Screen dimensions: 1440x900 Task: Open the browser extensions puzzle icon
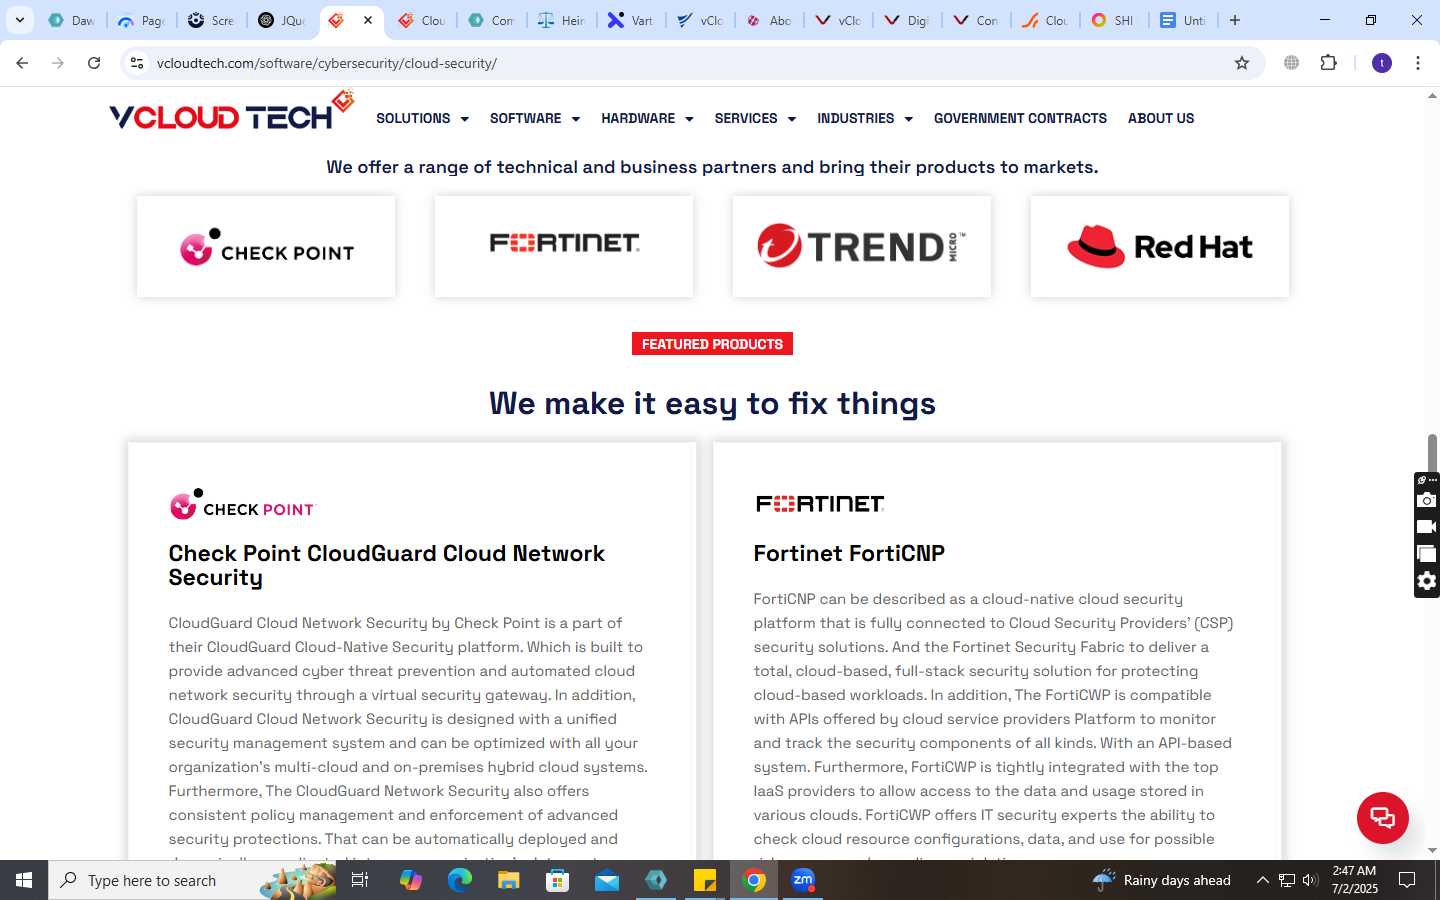coord(1328,63)
